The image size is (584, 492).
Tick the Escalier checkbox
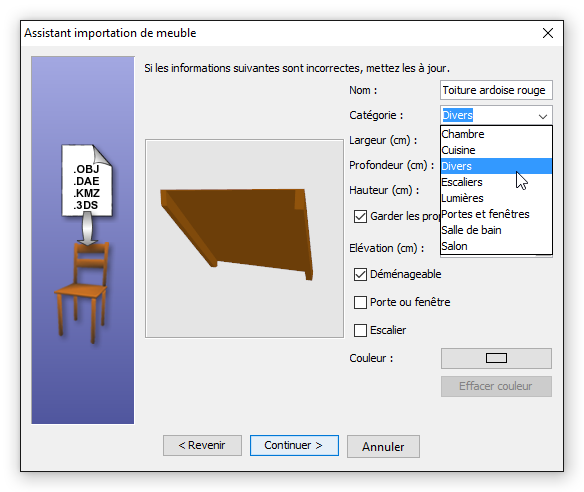pos(360,330)
